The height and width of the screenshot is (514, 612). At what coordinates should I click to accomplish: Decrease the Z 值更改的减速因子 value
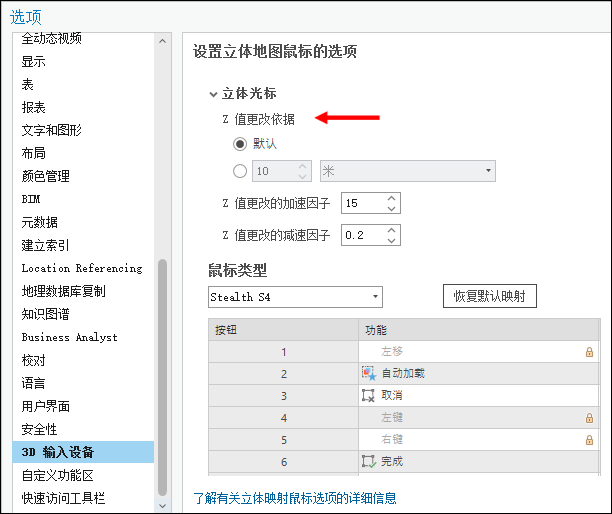[x=392, y=241]
